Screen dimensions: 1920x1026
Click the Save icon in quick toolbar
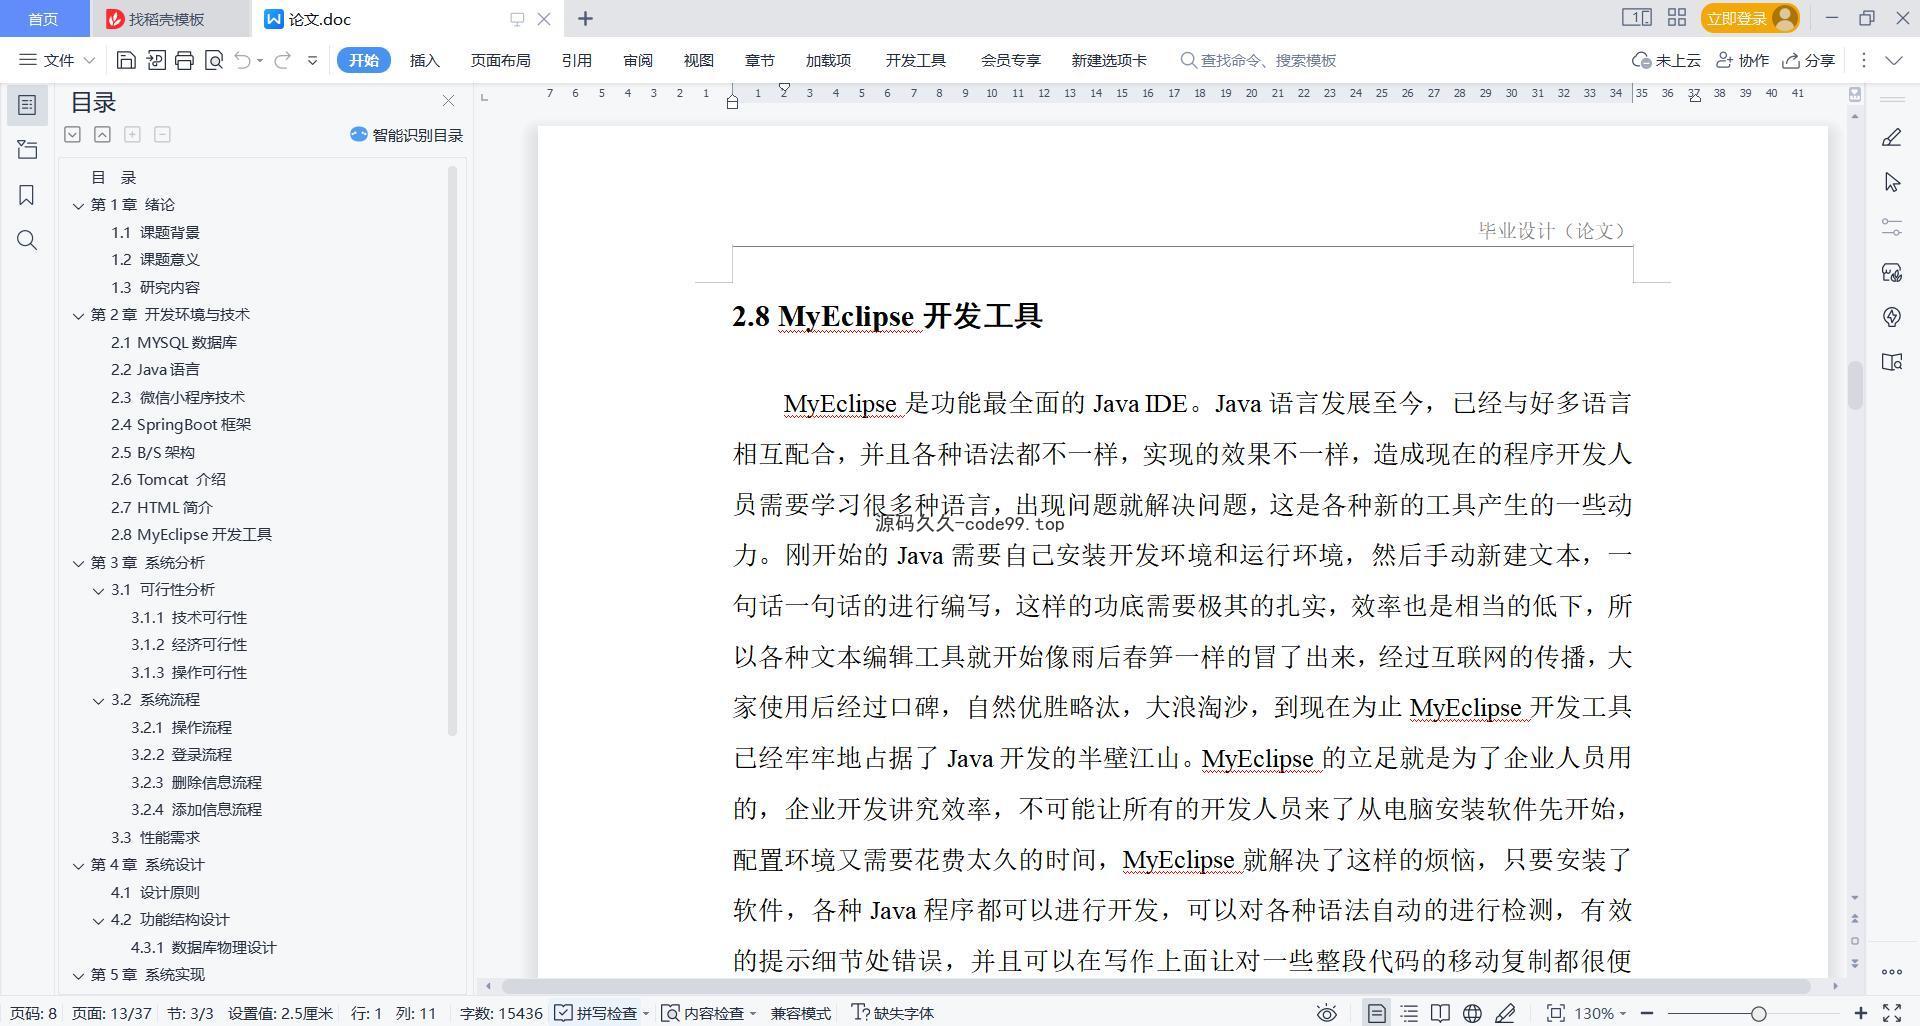pos(126,60)
